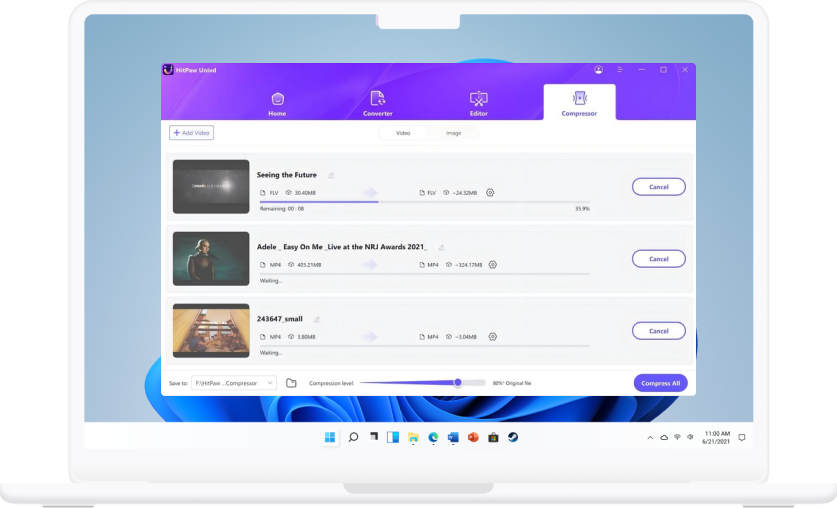Open the taskbar clock and date
This screenshot has width=837, height=508.
tap(717, 438)
